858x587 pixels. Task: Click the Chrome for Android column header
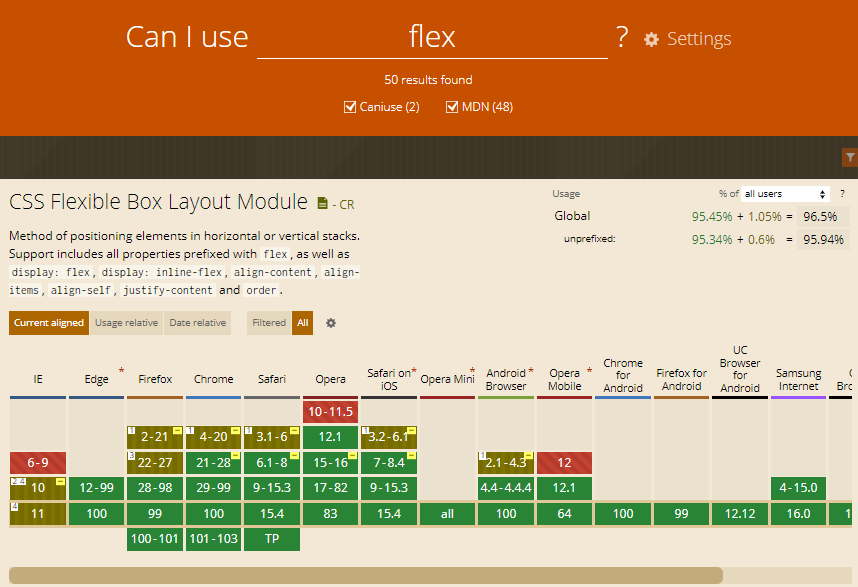[623, 376]
